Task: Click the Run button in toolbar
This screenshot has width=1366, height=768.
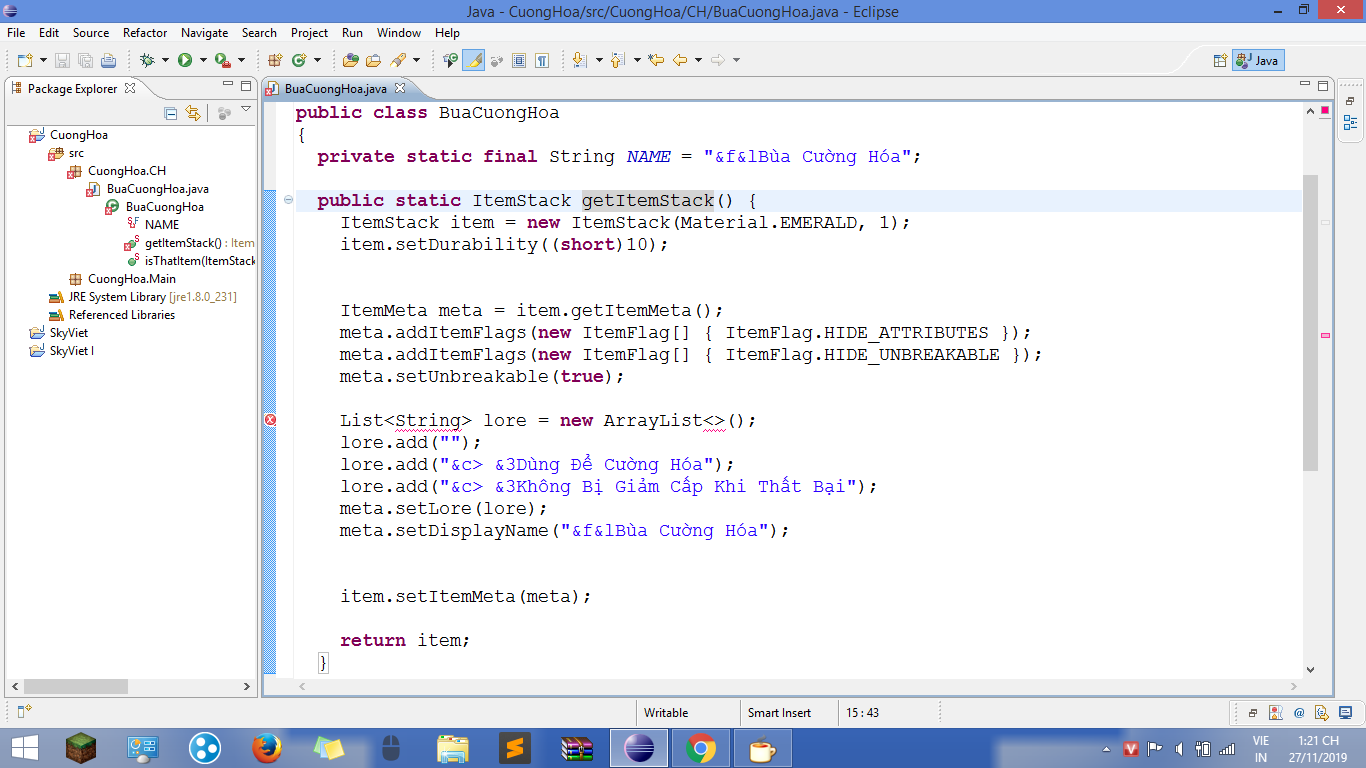Action: [x=185, y=60]
